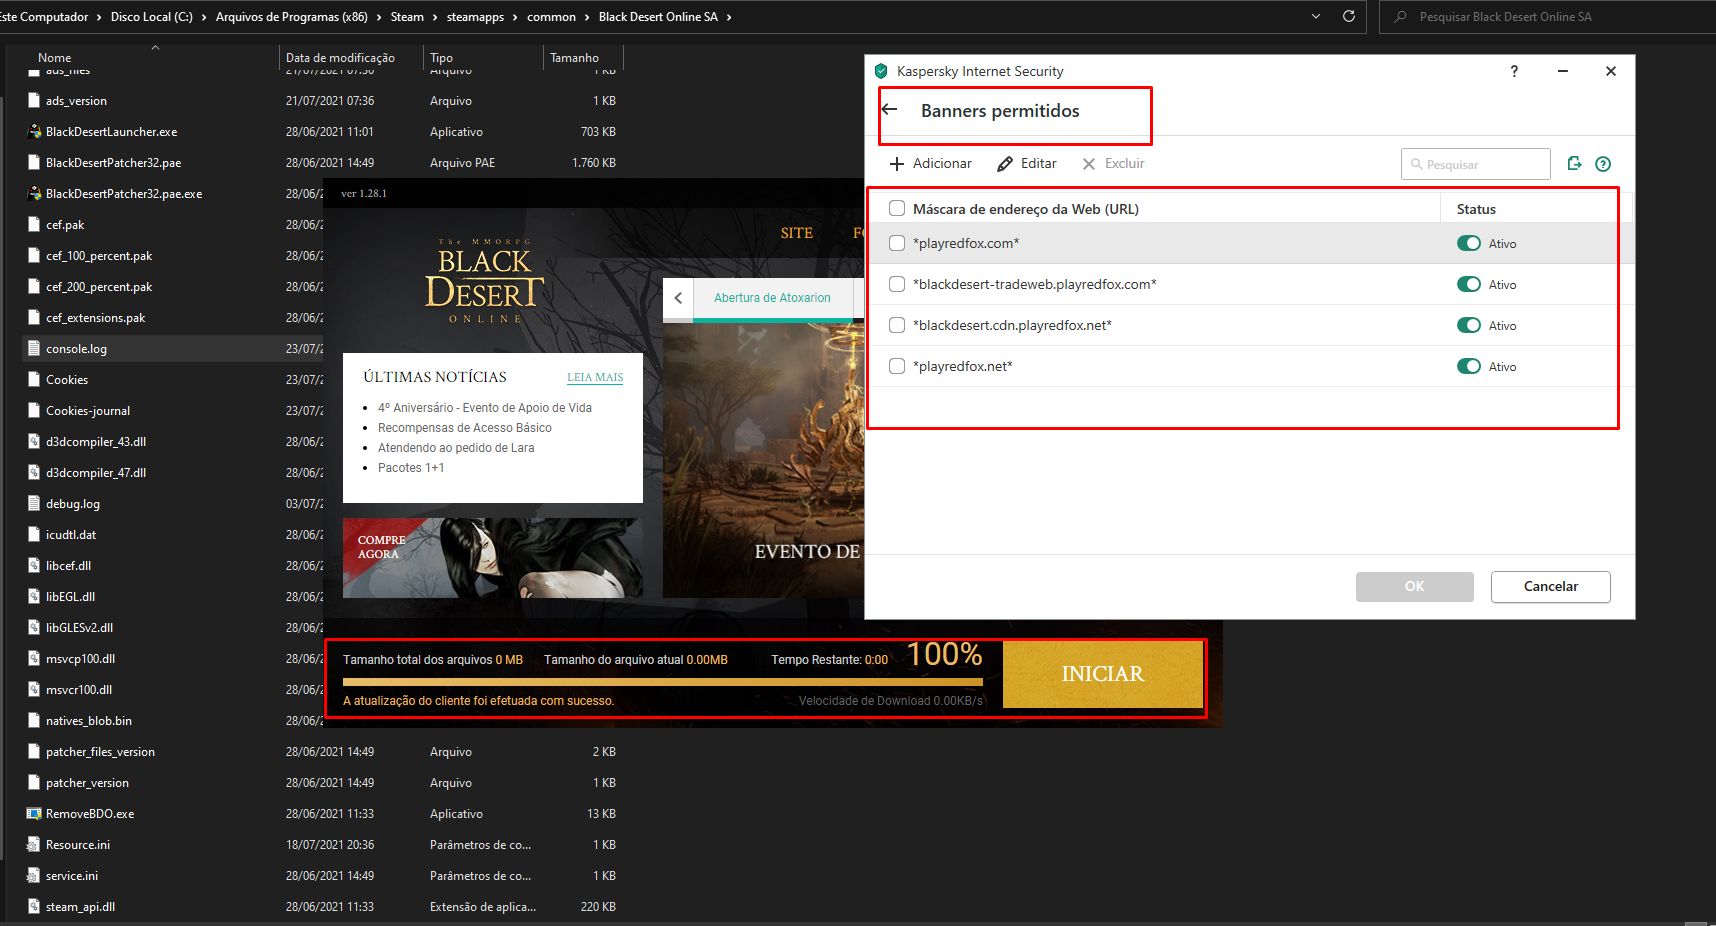
Task: Select the patcher_files_version file
Action: pyautogui.click(x=100, y=751)
